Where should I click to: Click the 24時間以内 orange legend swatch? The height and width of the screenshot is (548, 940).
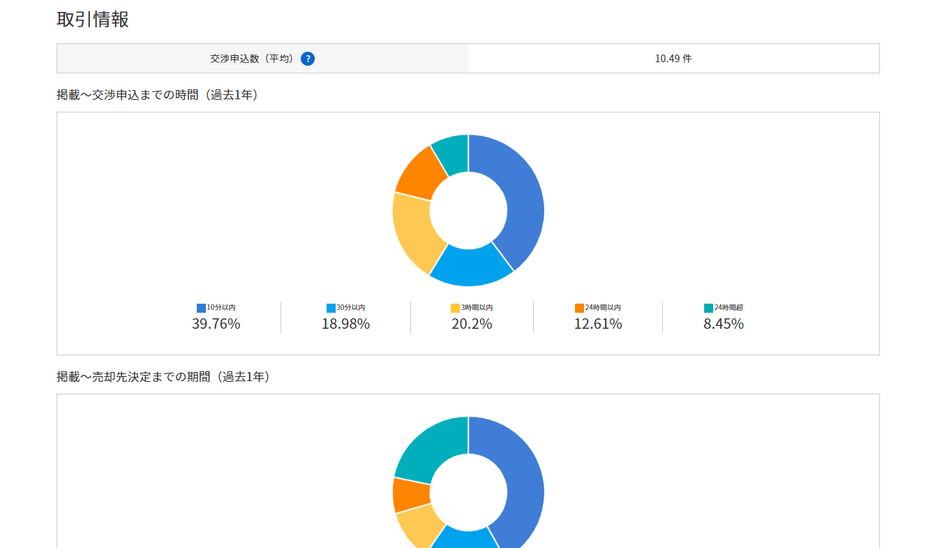pos(579,308)
